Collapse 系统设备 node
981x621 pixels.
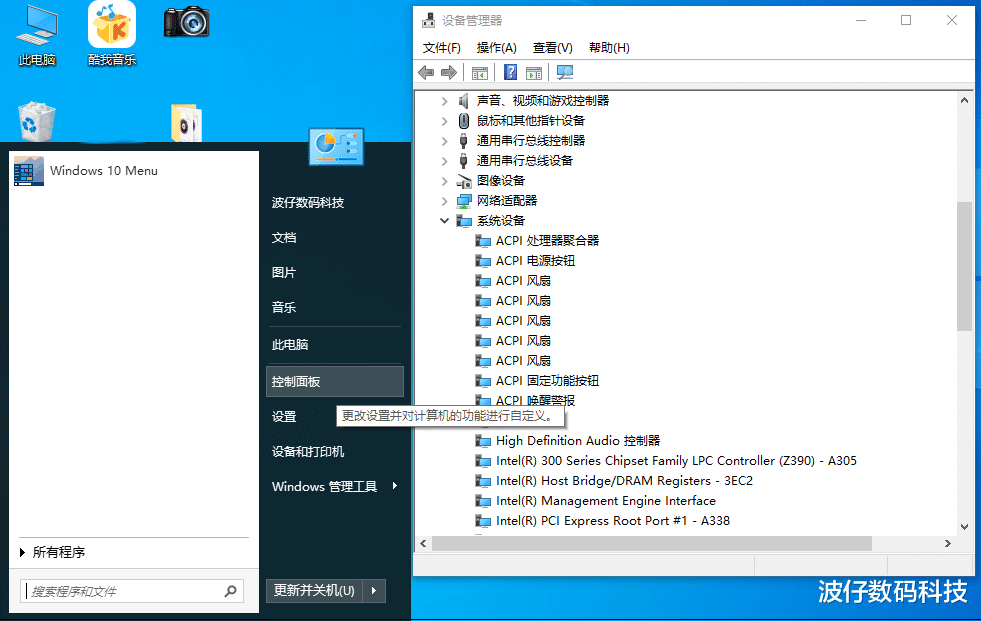[x=444, y=221]
